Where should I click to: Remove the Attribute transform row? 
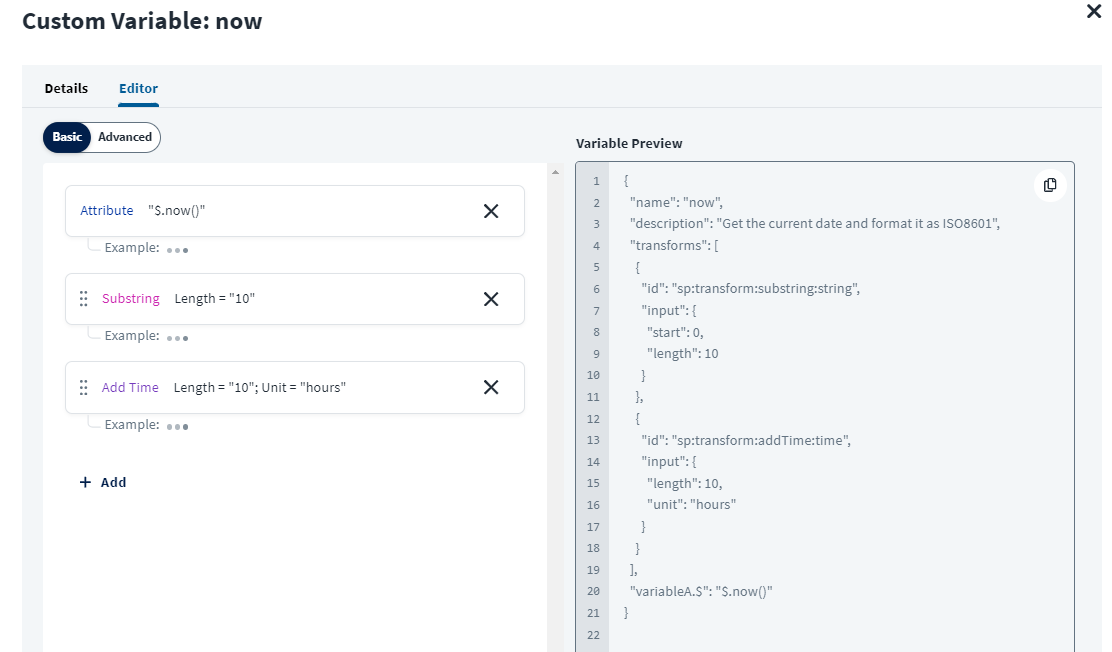click(x=491, y=211)
